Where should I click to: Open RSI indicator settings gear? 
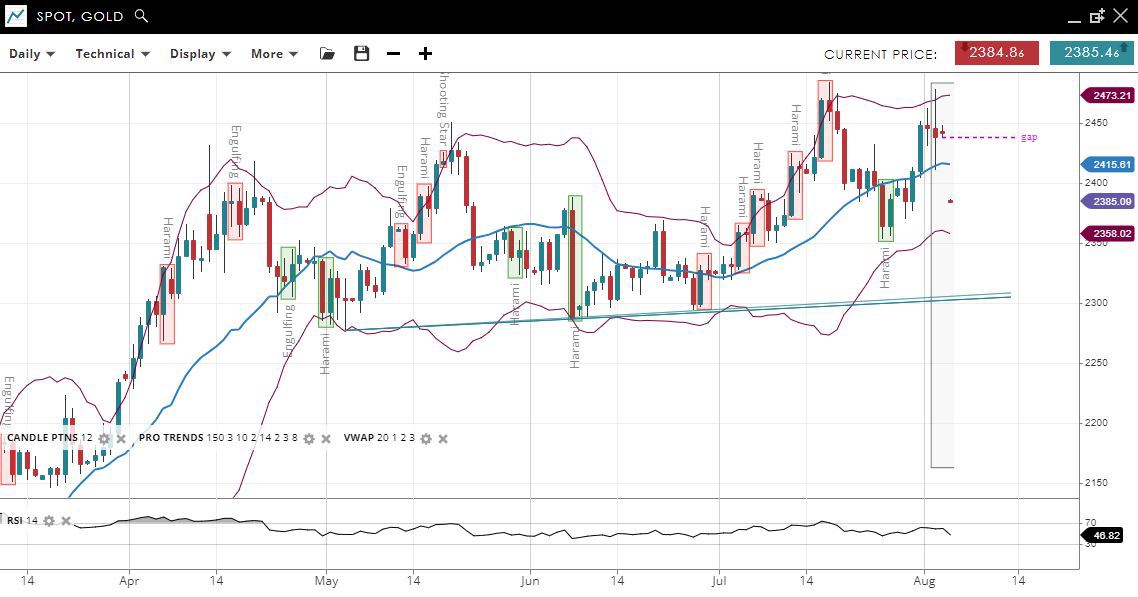coord(49,521)
